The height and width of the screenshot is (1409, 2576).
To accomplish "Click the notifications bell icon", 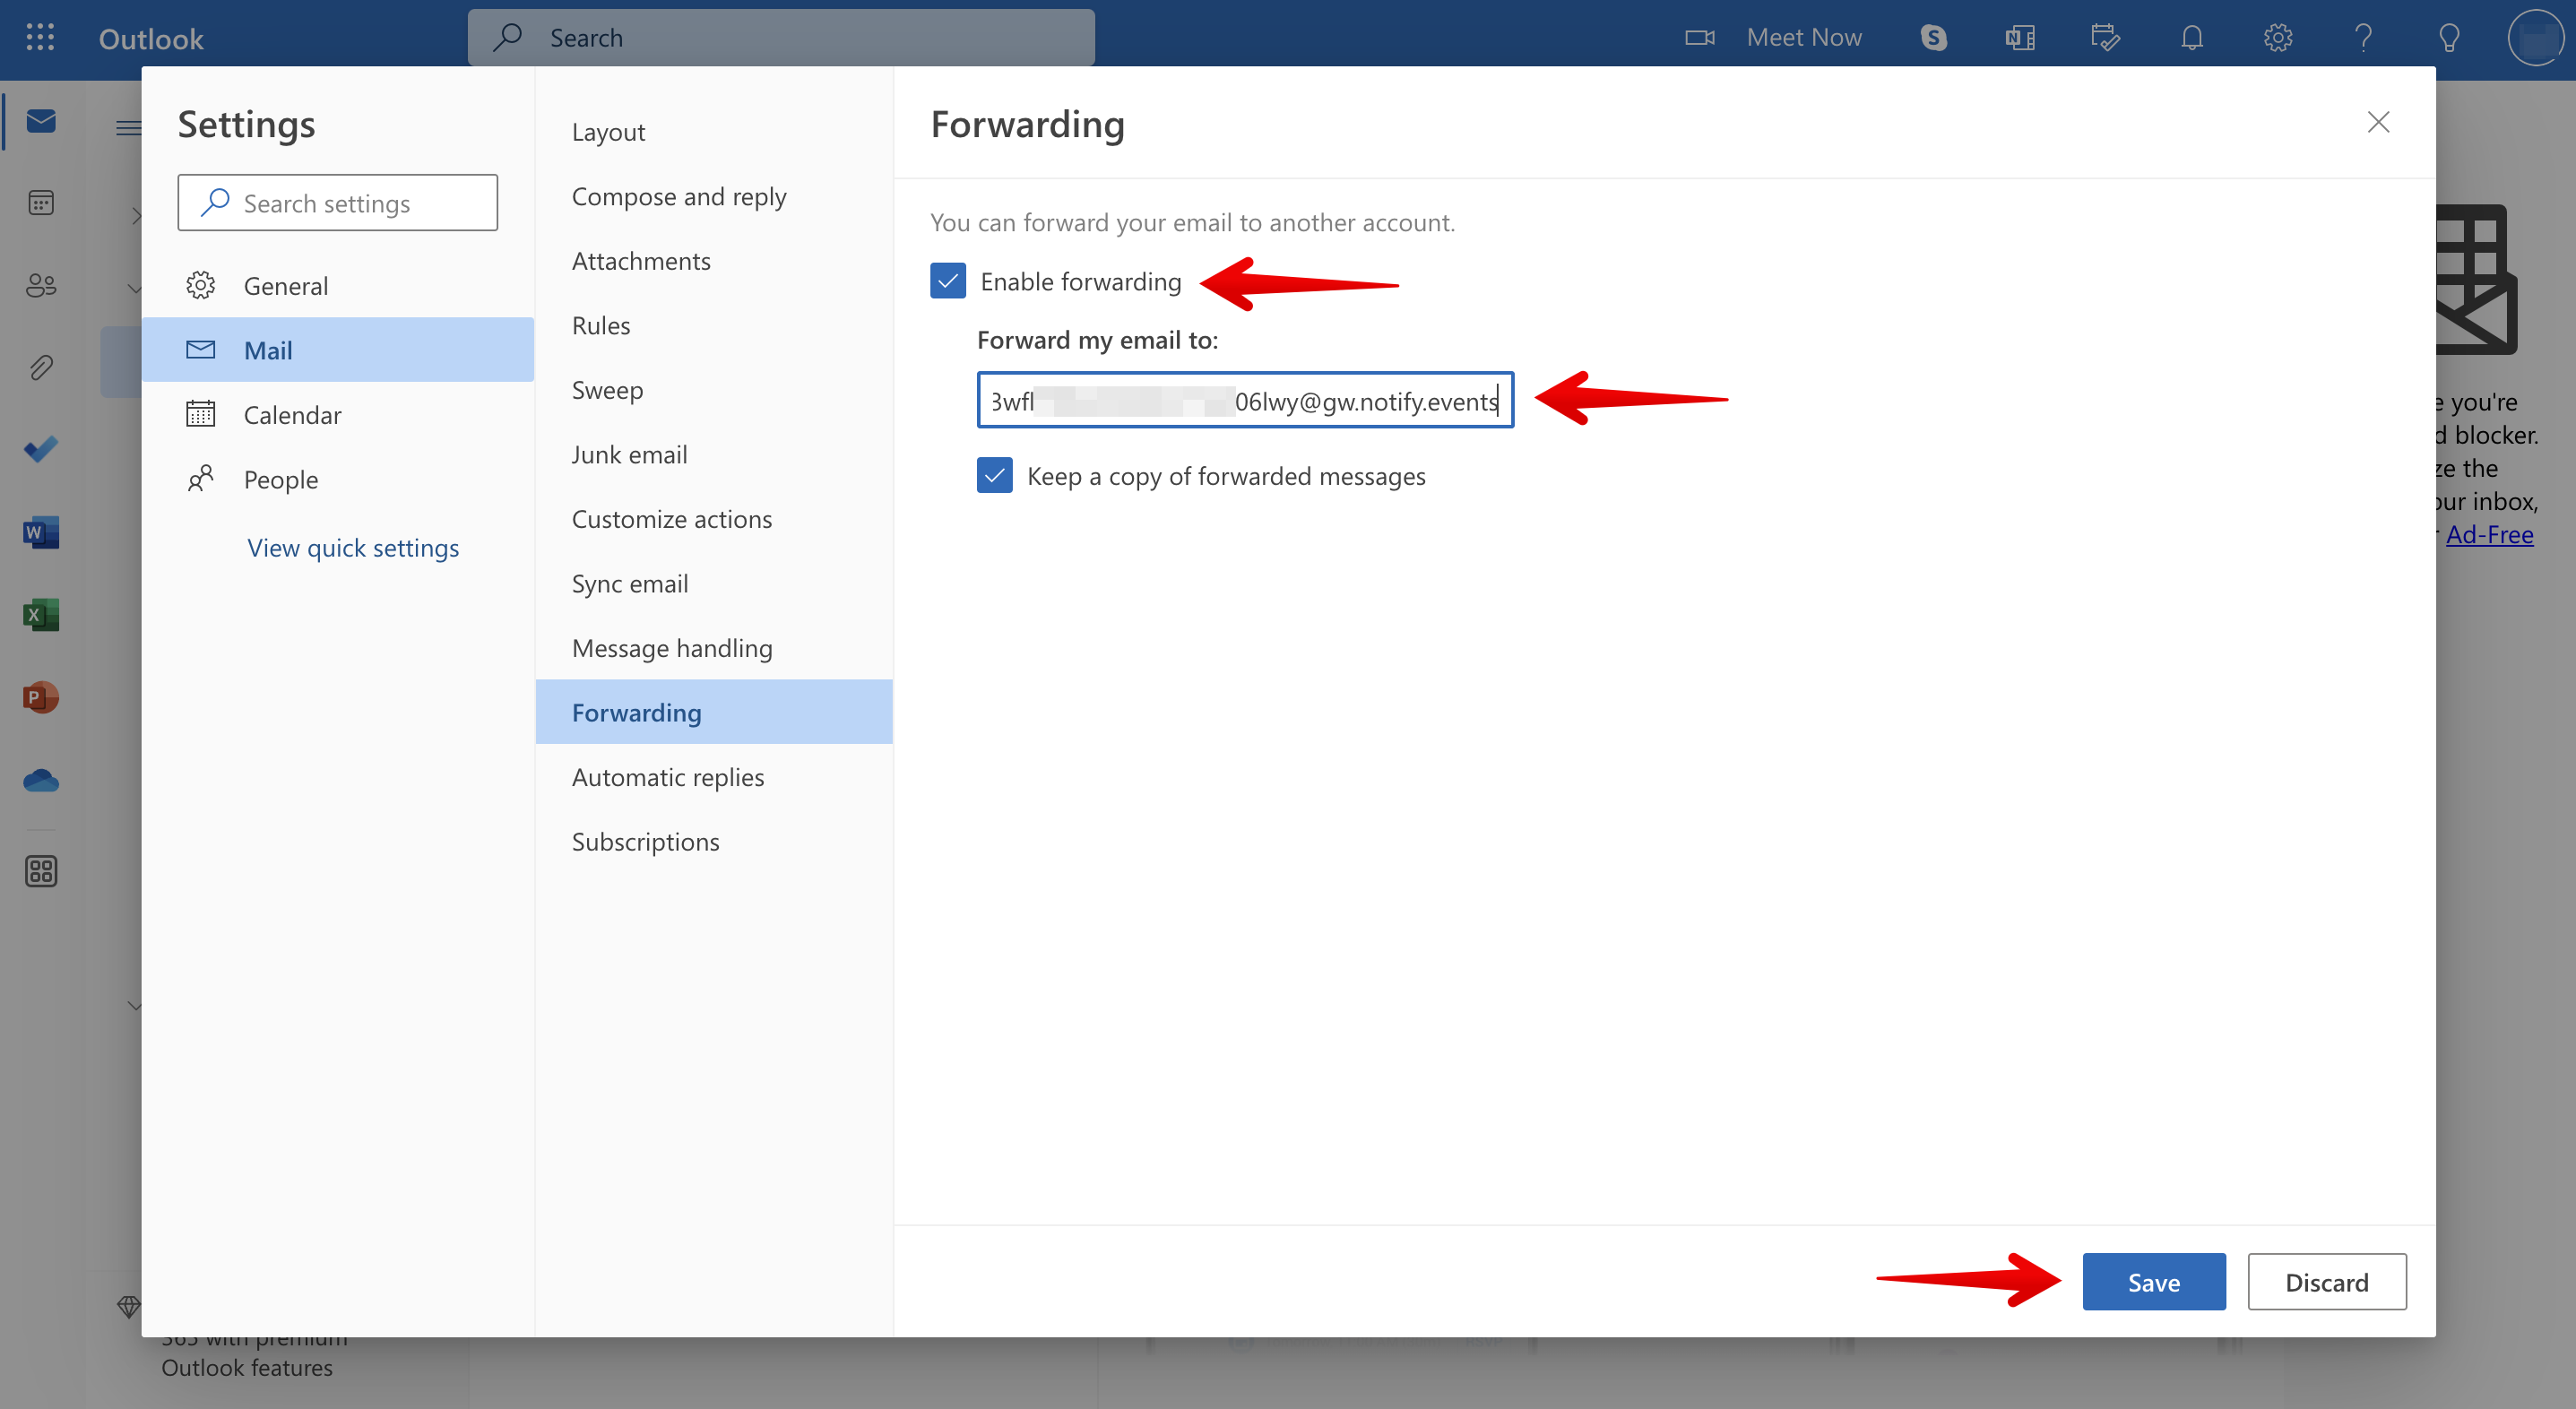I will pos(2191,37).
